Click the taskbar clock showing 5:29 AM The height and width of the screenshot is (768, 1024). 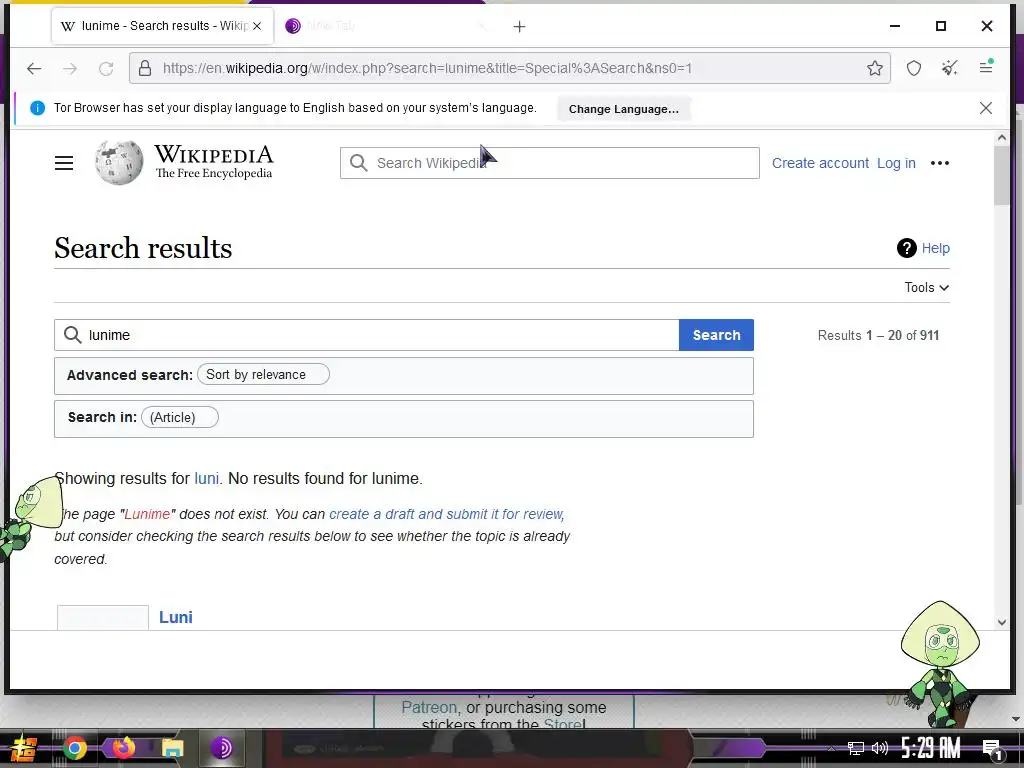[x=930, y=748]
